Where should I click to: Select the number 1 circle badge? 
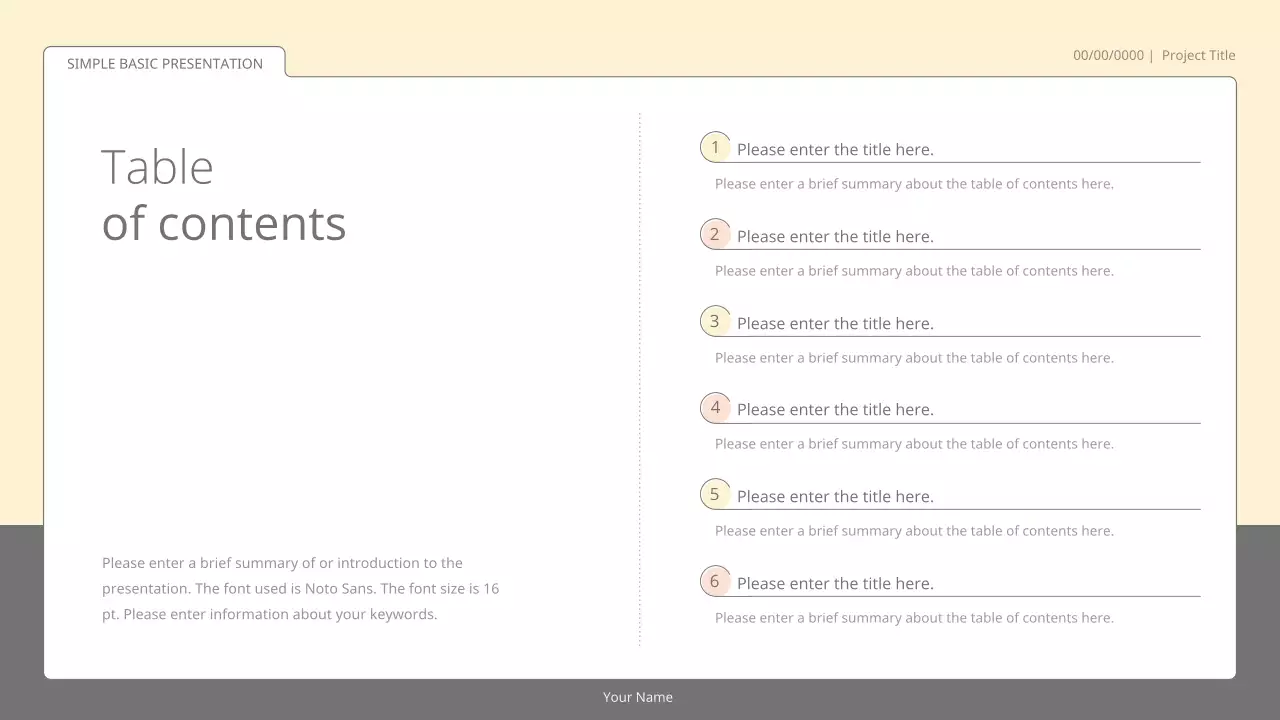pos(715,146)
